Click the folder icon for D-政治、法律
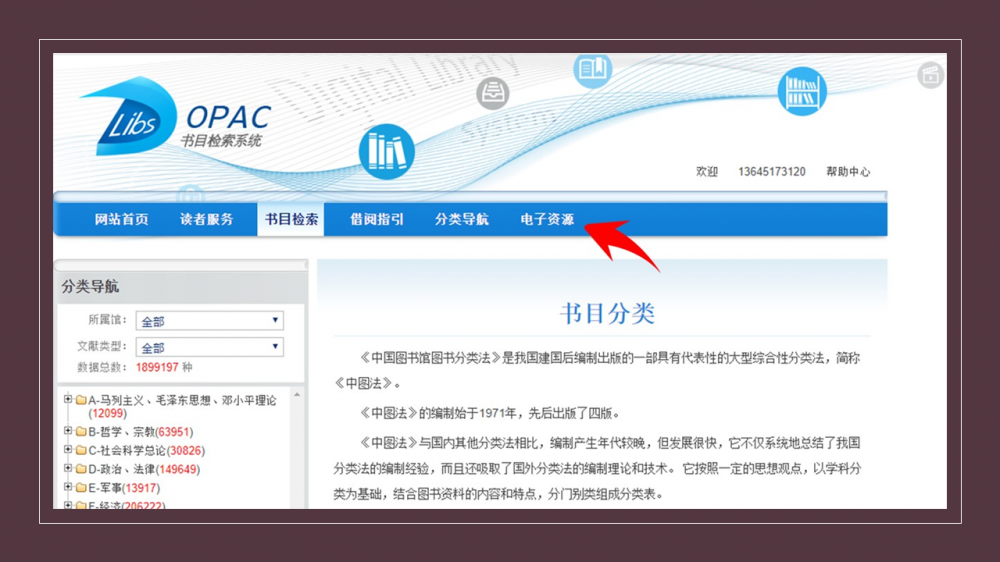 click(x=81, y=469)
